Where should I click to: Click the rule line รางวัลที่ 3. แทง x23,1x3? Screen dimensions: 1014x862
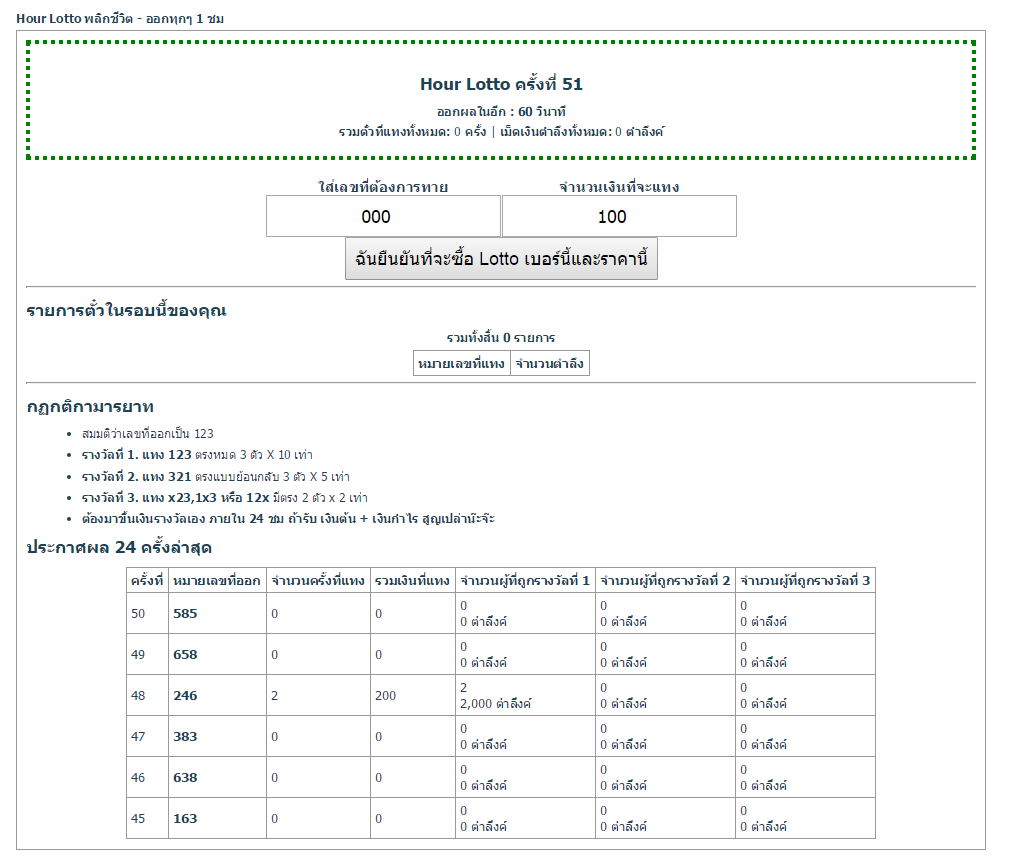click(224, 498)
